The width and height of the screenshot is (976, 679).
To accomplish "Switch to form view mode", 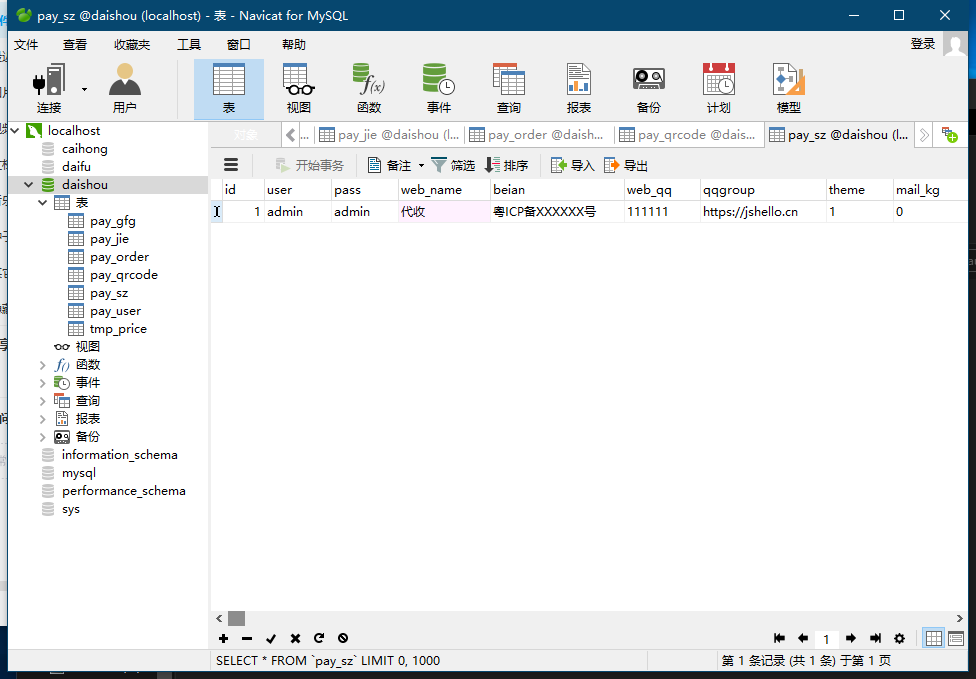I will (x=956, y=638).
